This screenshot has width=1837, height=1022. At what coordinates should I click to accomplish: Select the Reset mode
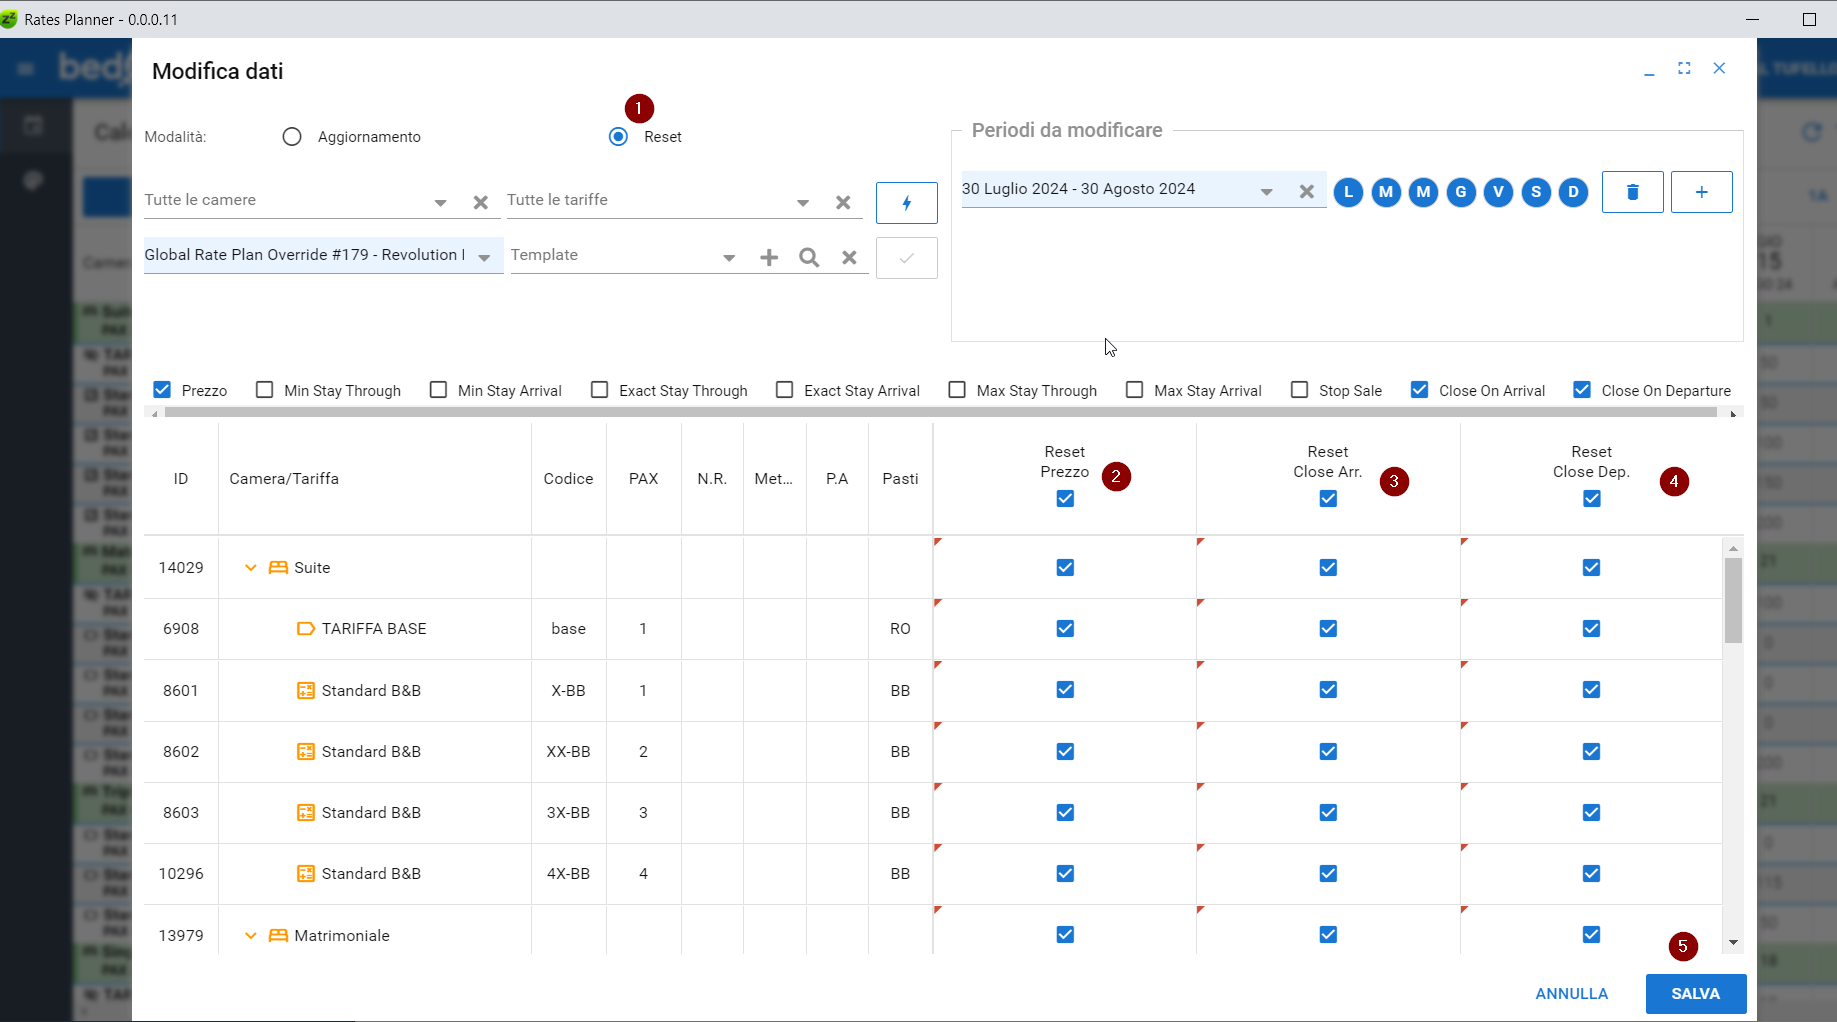pyautogui.click(x=618, y=137)
